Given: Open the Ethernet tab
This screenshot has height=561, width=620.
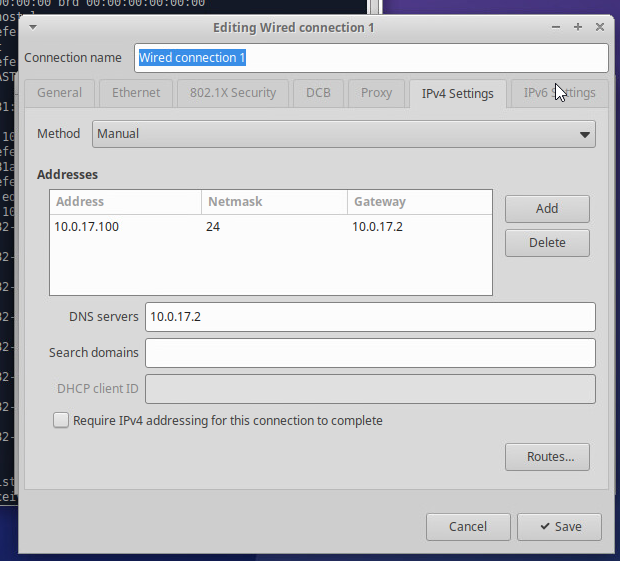Looking at the screenshot, I should pyautogui.click(x=136, y=93).
